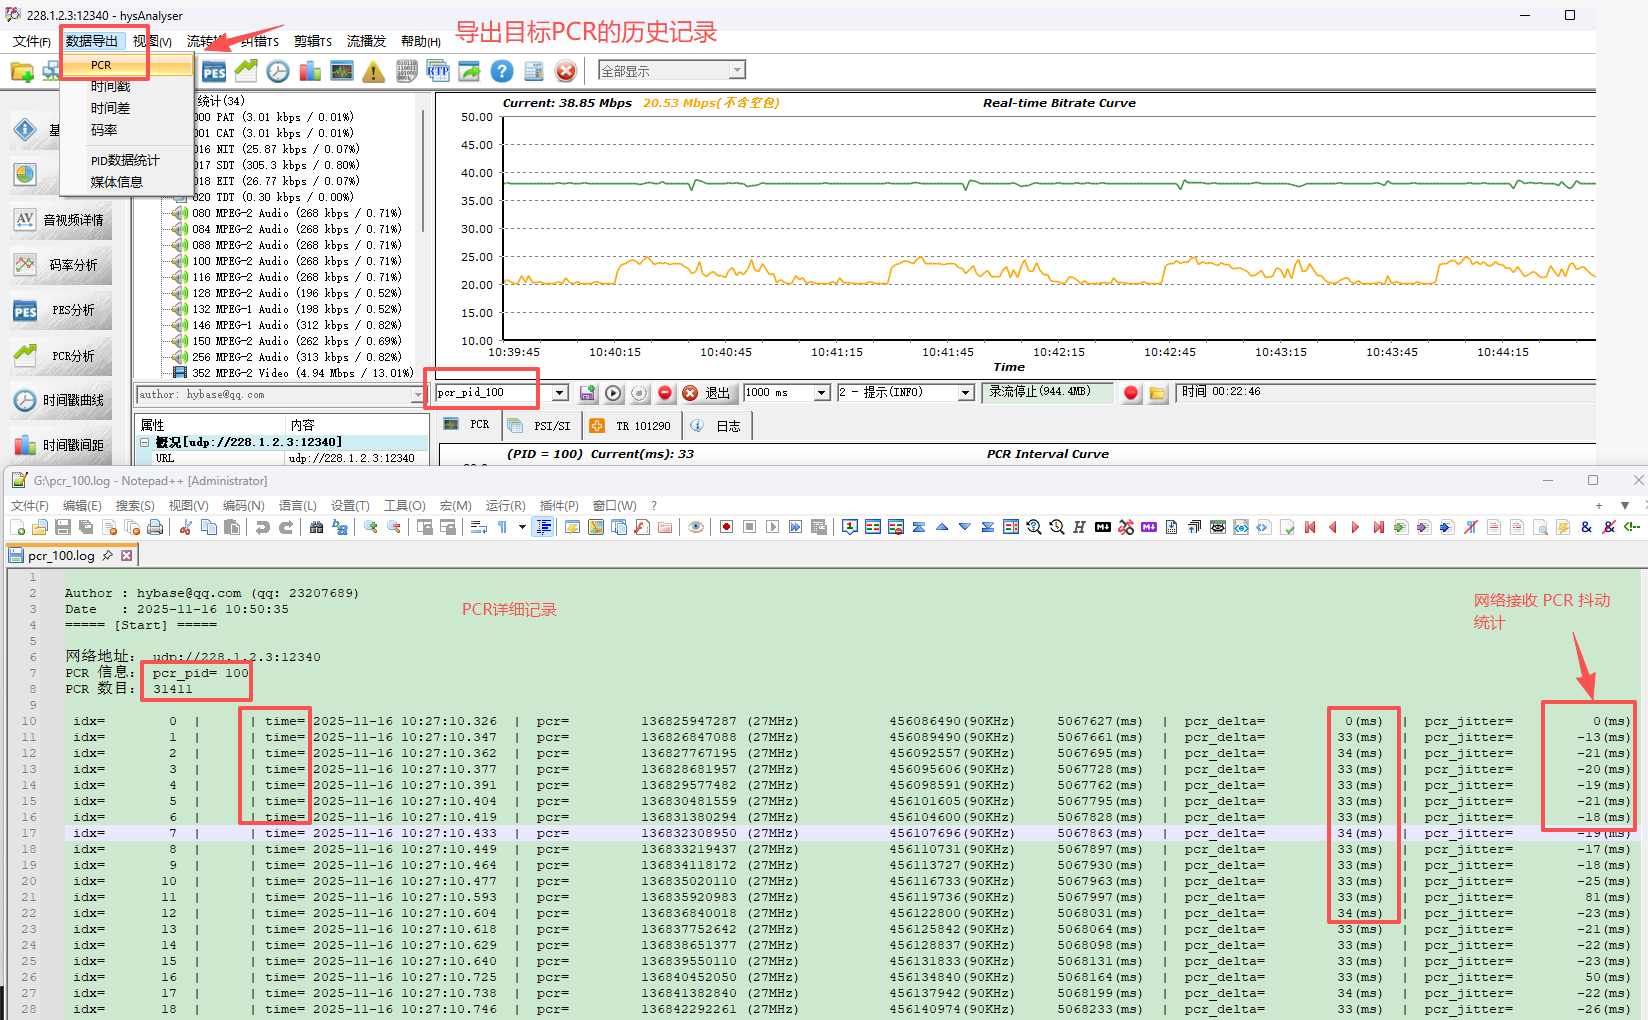Open the pcr_pid_100 dropdown

point(560,393)
